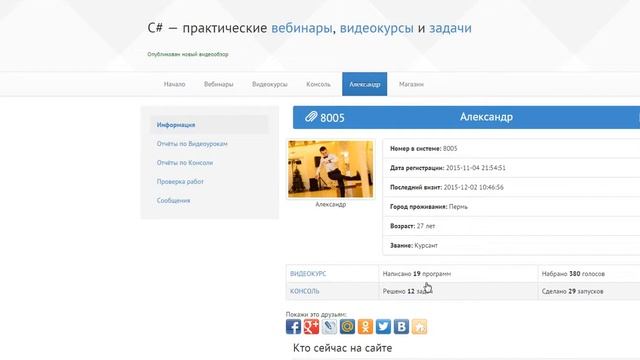Click the blue Александр header bar title

(x=486, y=117)
